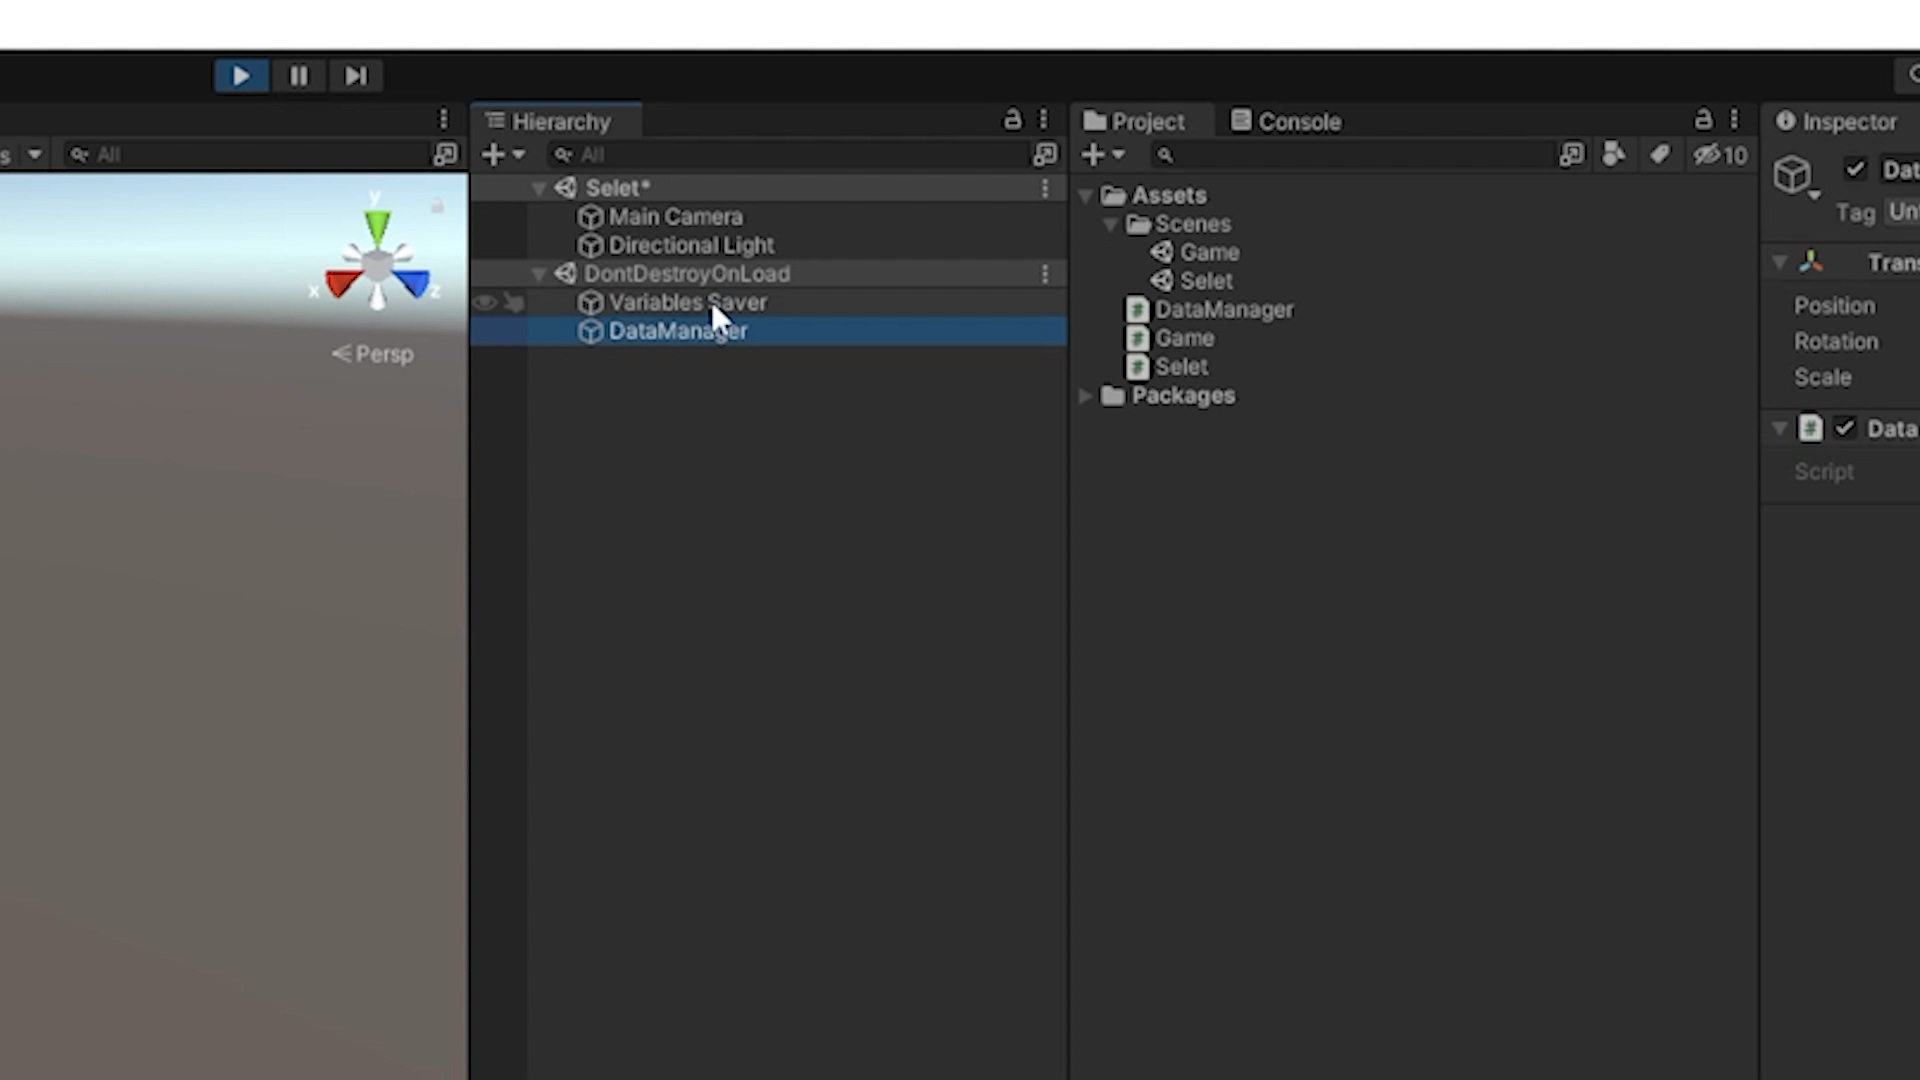Toggle the Data script component enabled checkbox
The width and height of the screenshot is (1920, 1080).
pos(1844,428)
